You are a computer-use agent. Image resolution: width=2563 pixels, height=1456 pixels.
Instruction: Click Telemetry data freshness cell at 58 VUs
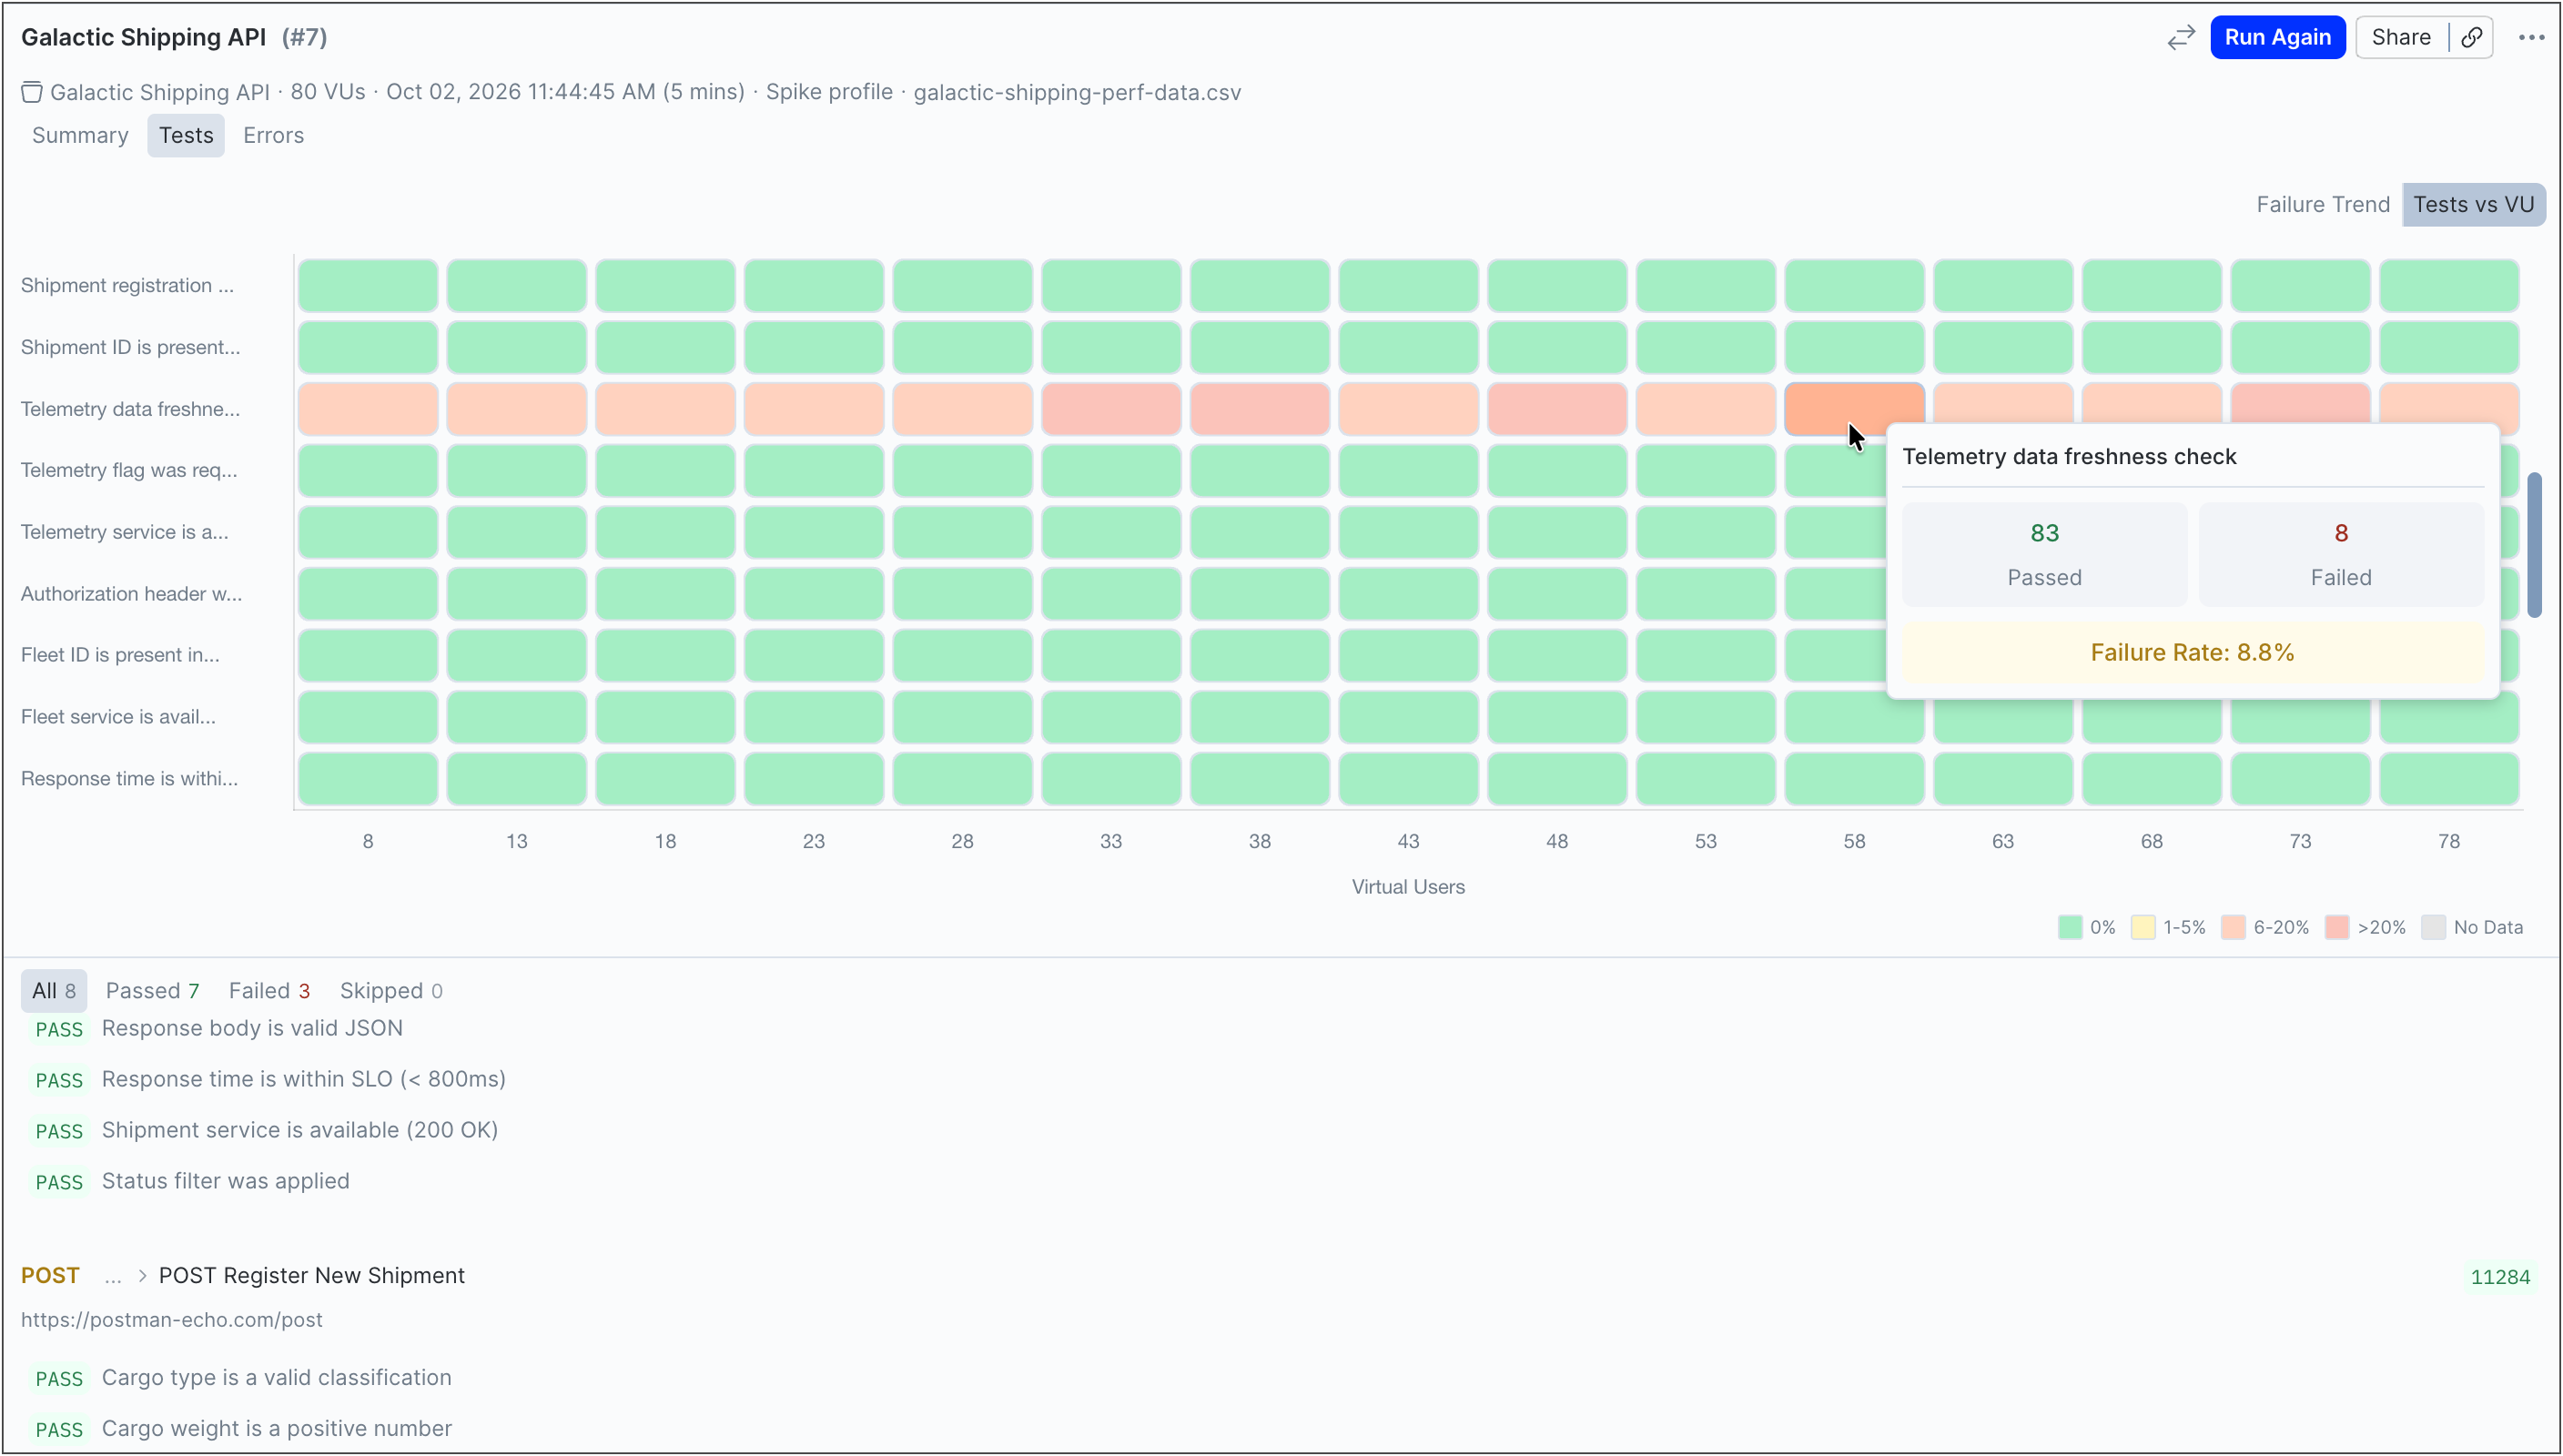tap(1854, 409)
